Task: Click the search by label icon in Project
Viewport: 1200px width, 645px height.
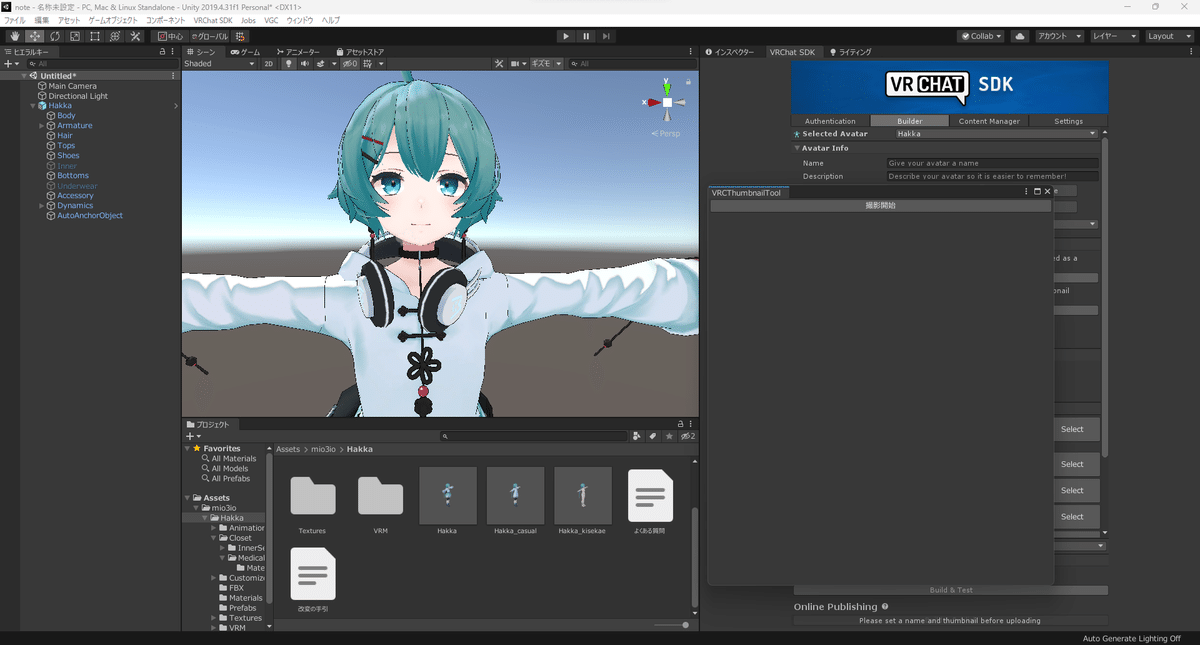Action: click(652, 436)
